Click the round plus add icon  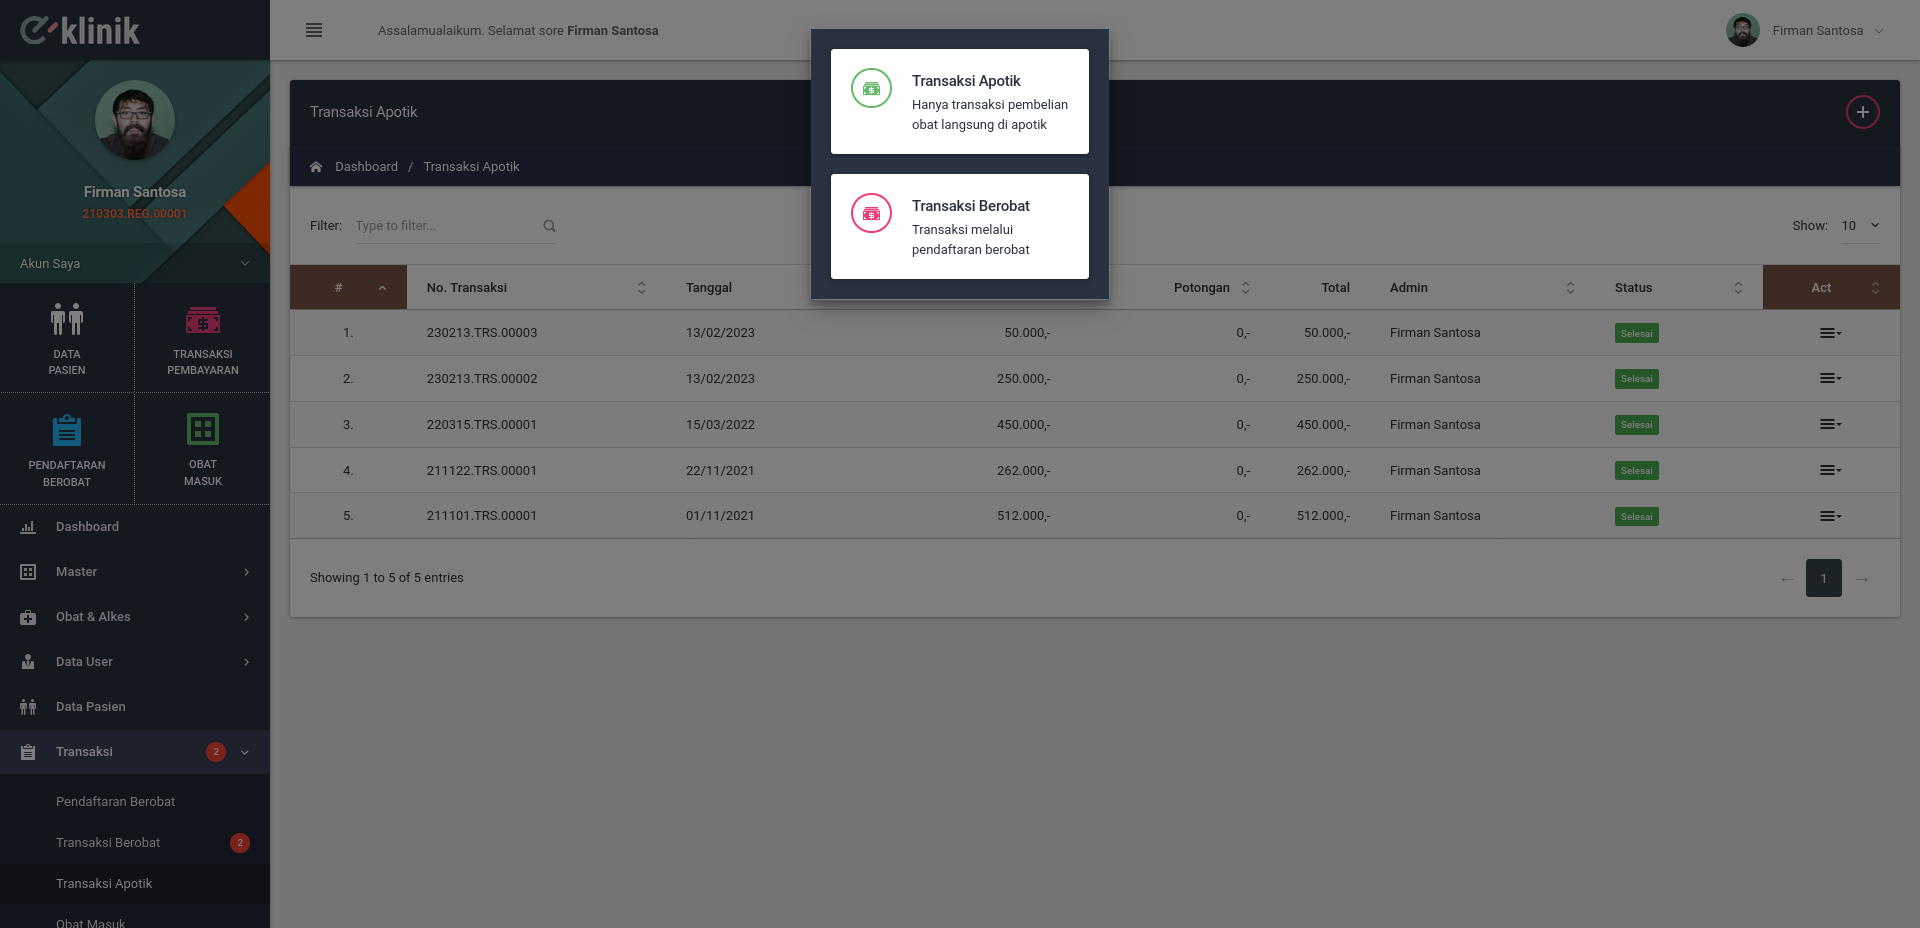(1862, 112)
